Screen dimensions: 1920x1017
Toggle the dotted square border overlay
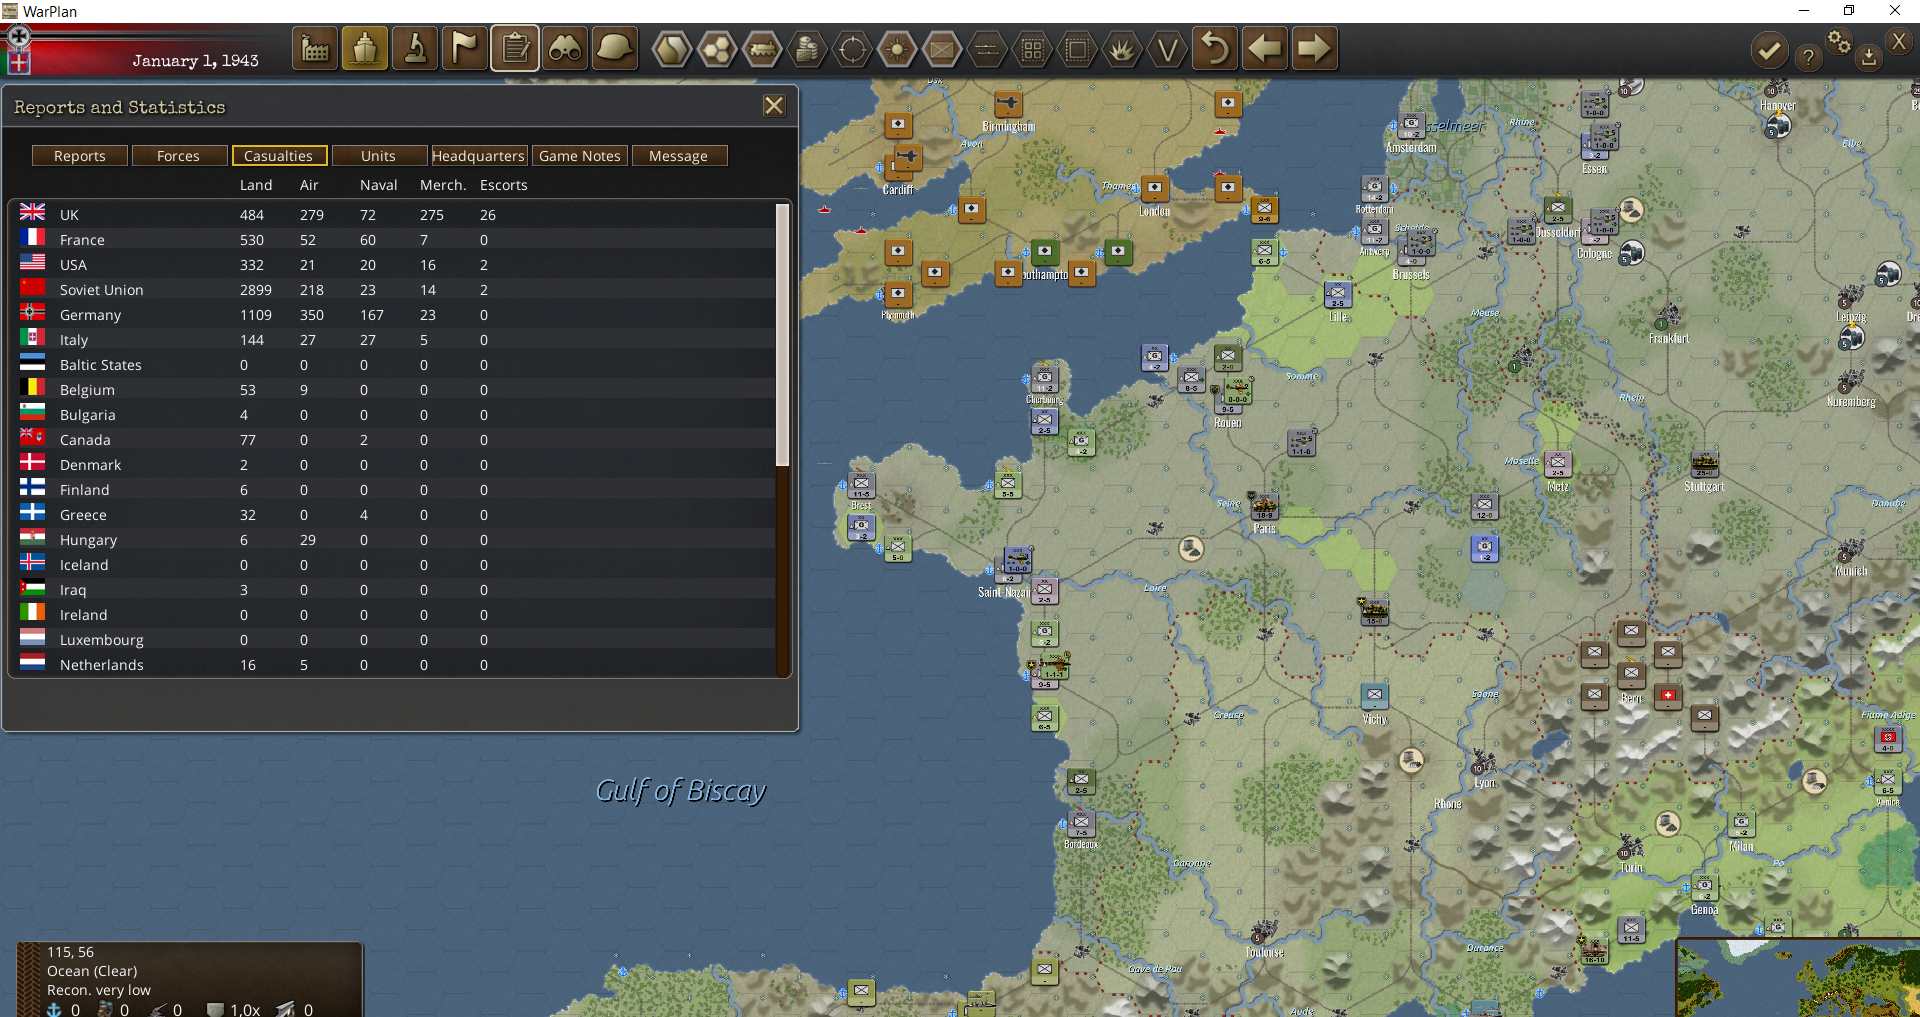(x=1077, y=49)
